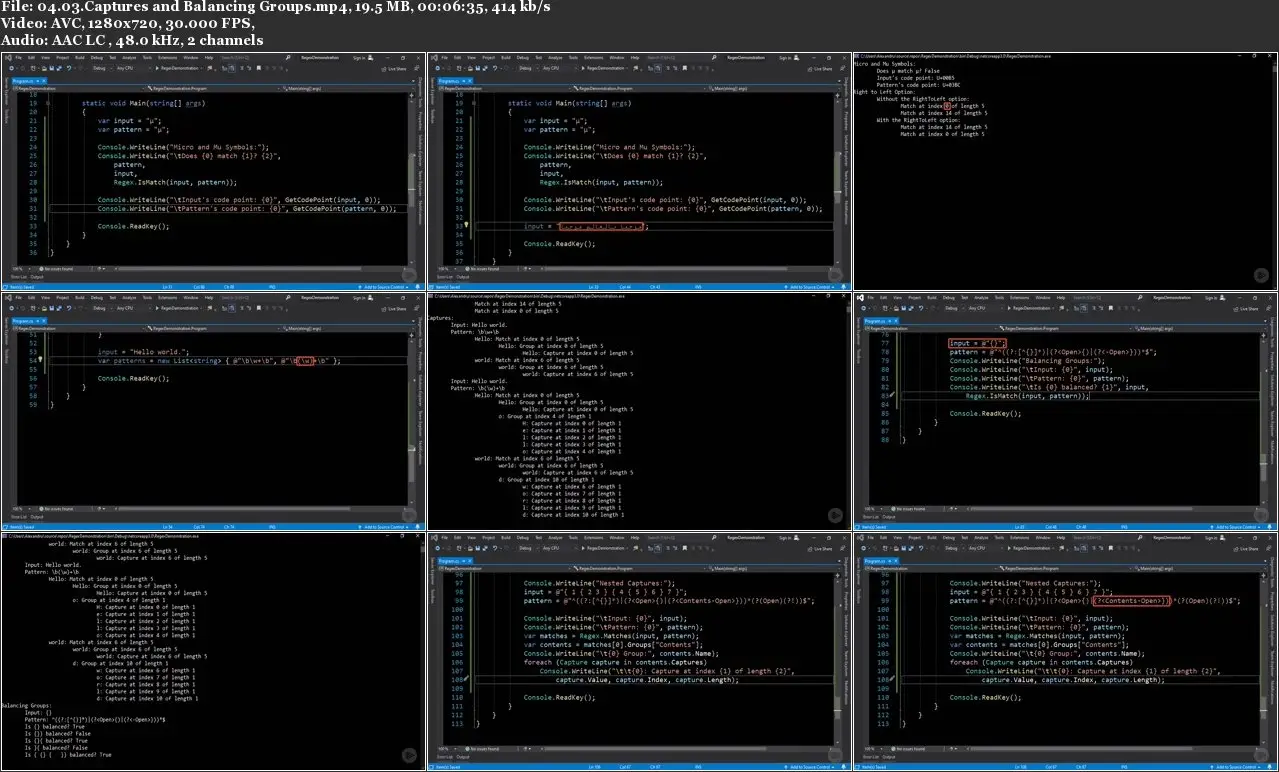This screenshot has height=772, width=1279.
Task: Open Extensions menu in bottom-middle thumbnail
Action: (x=594, y=537)
